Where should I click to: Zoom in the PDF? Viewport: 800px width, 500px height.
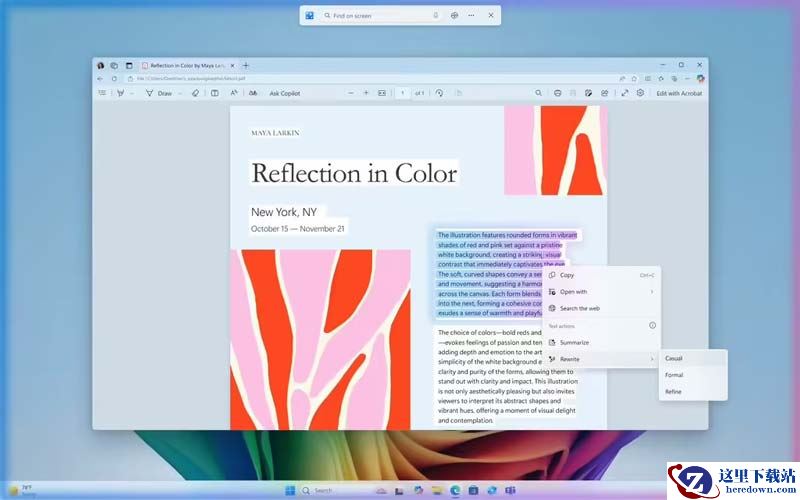click(x=366, y=93)
